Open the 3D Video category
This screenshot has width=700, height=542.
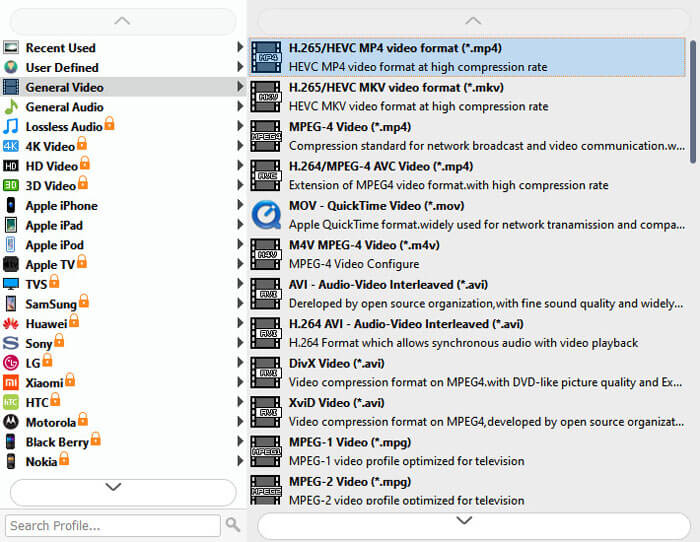123,185
